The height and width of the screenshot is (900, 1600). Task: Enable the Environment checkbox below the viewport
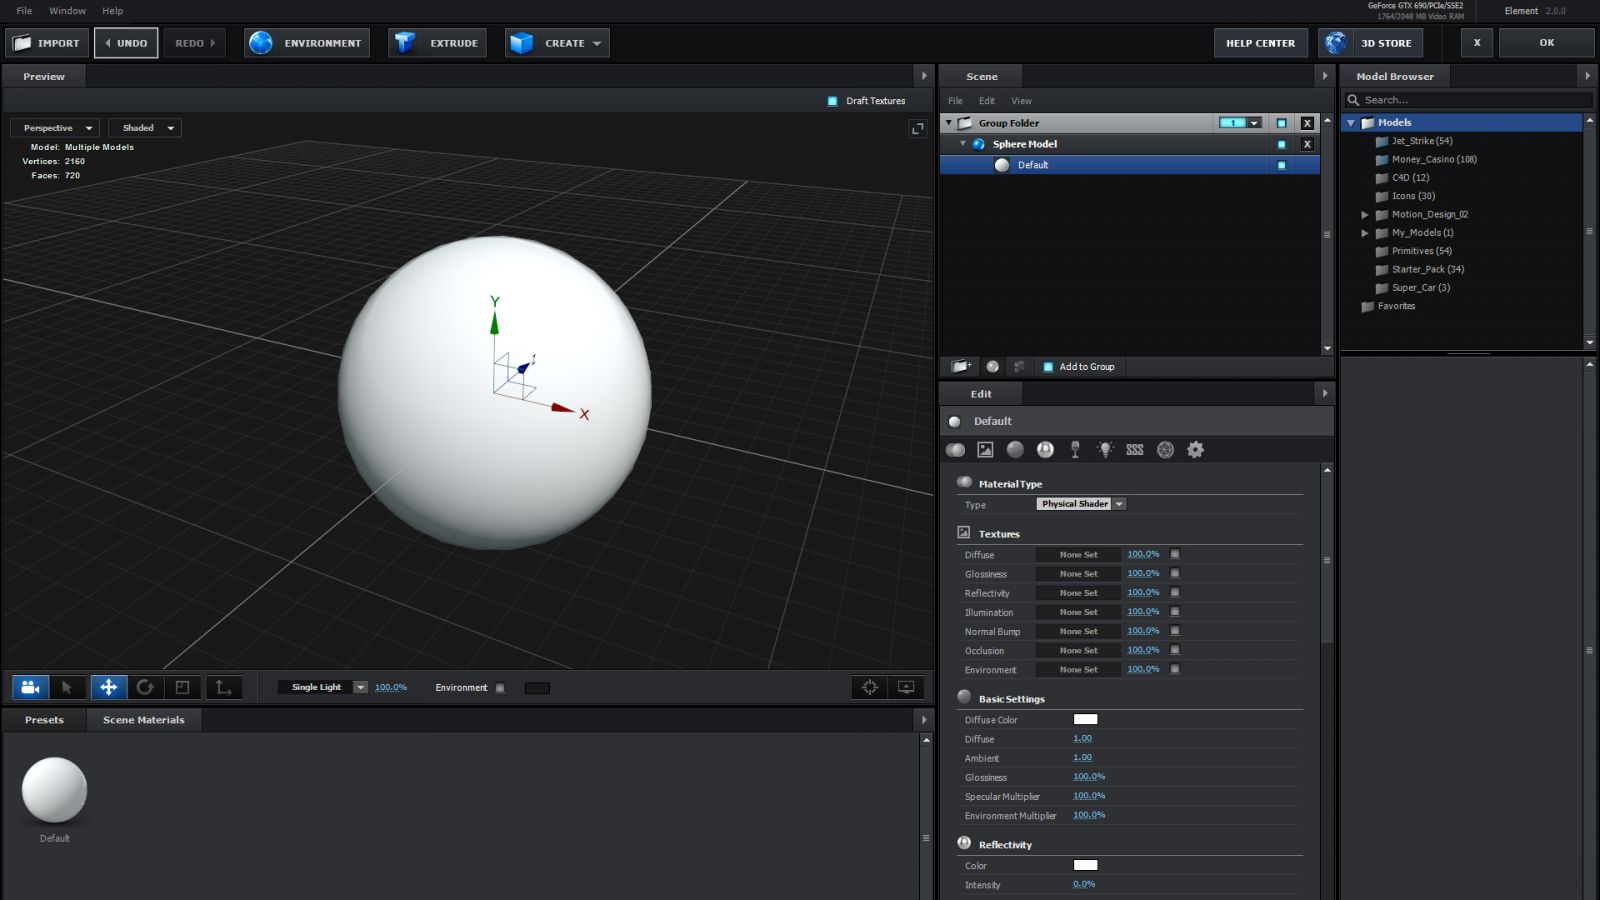[x=500, y=688]
